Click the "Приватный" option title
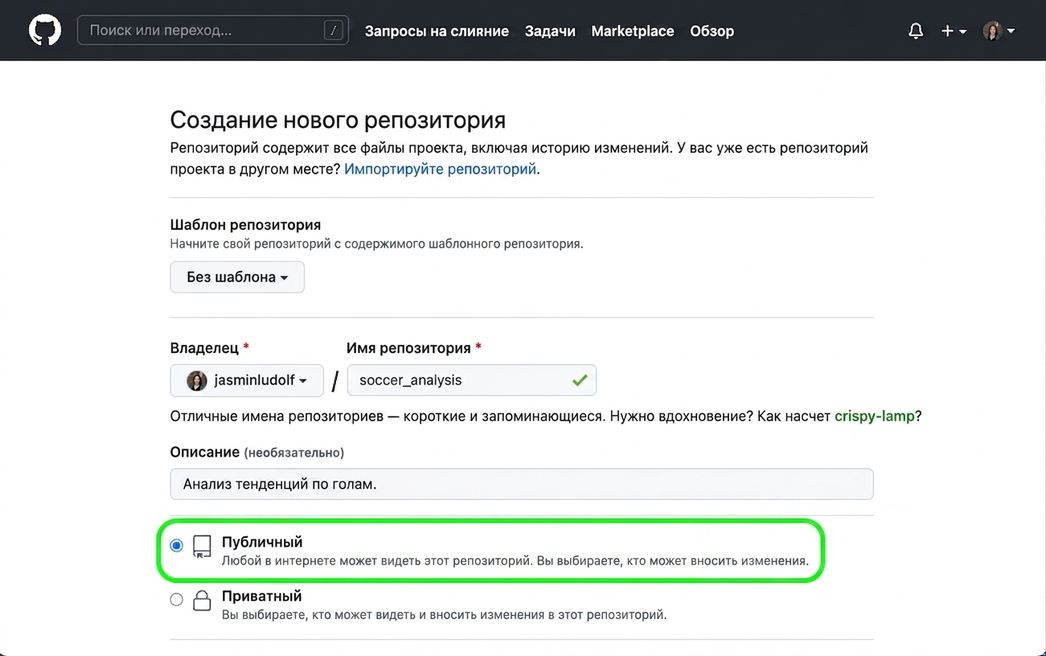This screenshot has height=656, width=1046. point(262,596)
